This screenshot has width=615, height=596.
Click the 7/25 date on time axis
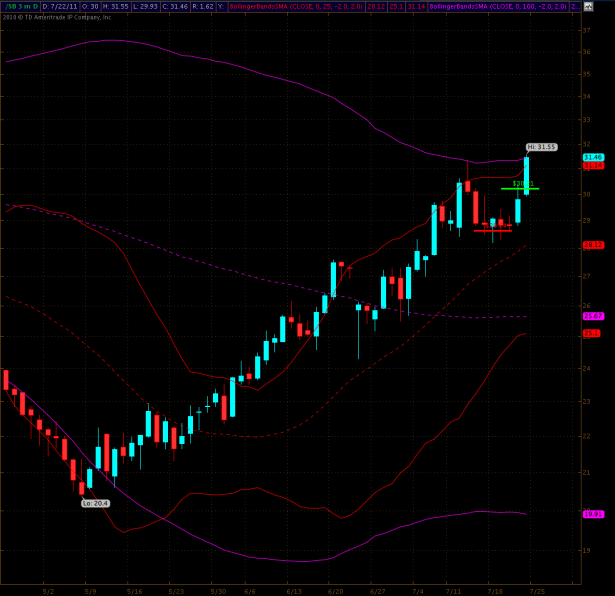[536, 590]
